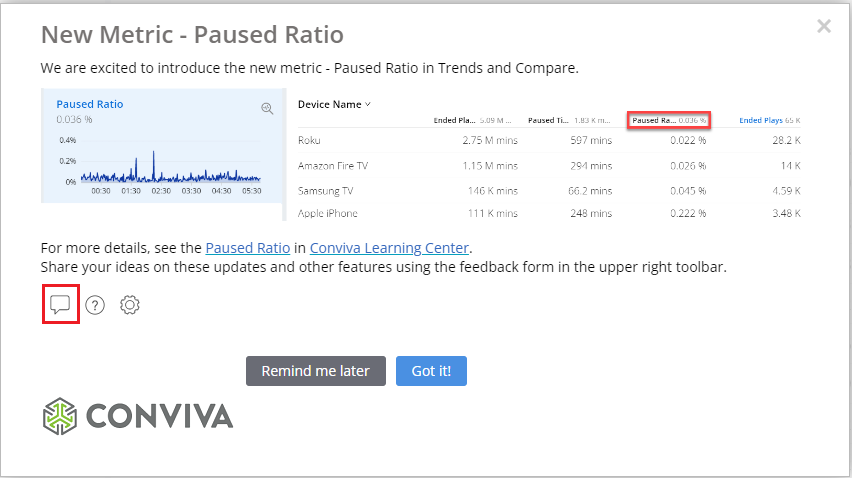Select the Roku device row

point(309,141)
